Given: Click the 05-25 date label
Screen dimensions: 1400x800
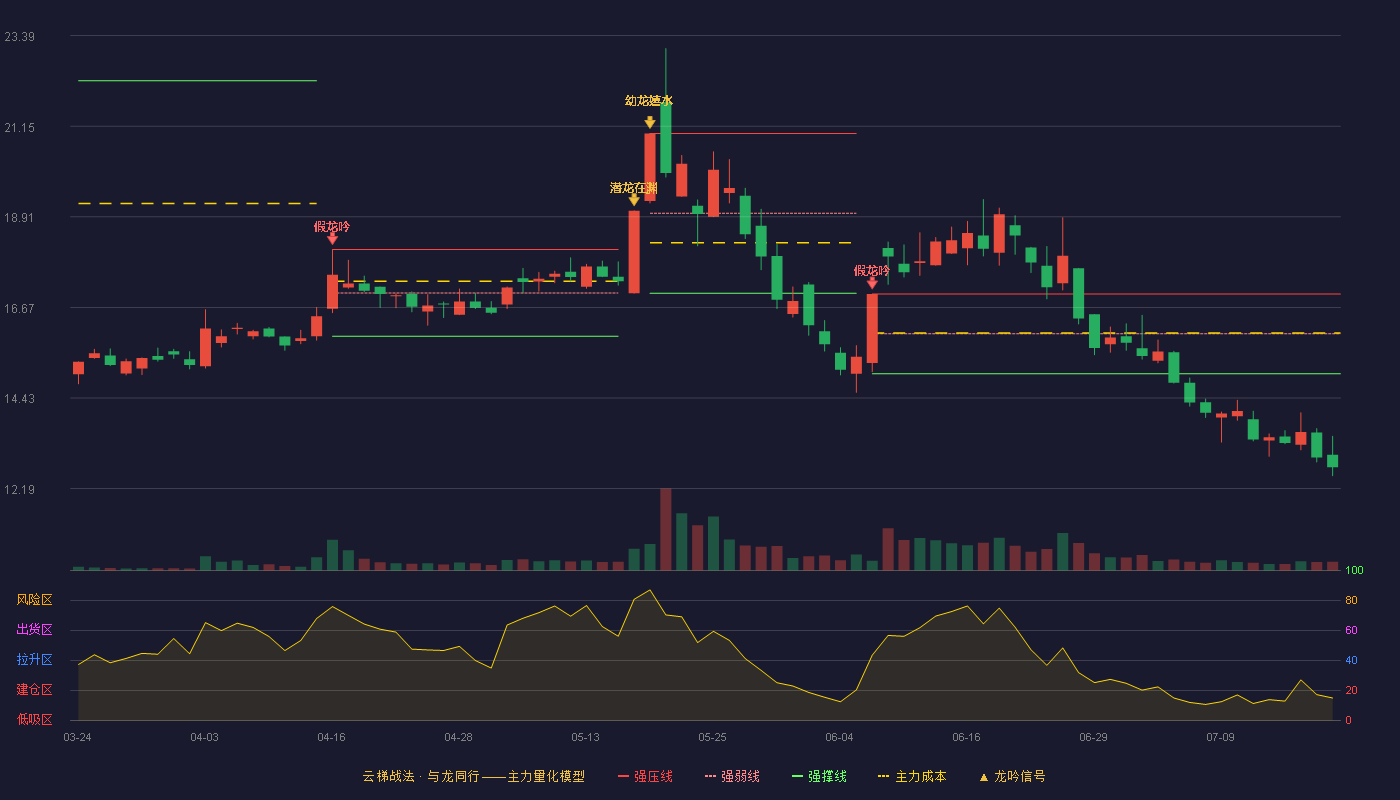Looking at the screenshot, I should pos(712,737).
